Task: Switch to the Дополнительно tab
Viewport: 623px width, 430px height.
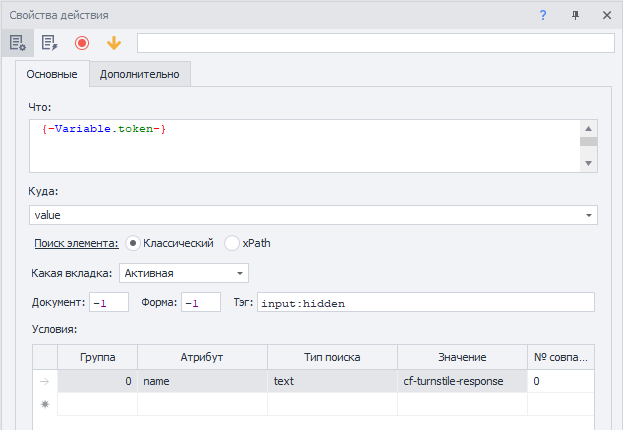Action: coord(139,74)
